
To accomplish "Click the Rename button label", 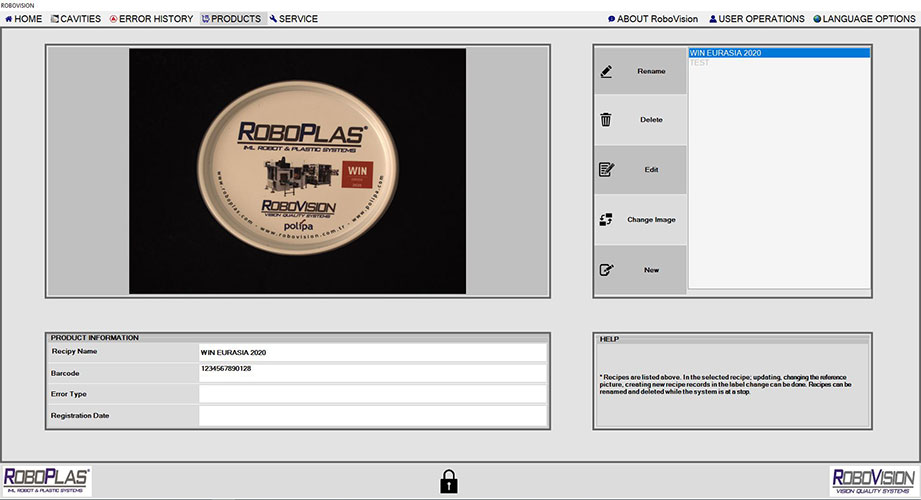I will (x=651, y=71).
